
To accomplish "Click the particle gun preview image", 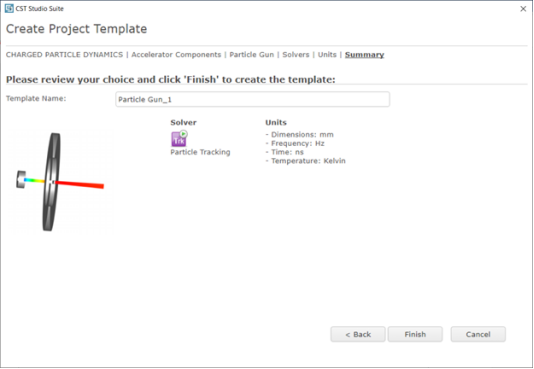I will pos(60,182).
